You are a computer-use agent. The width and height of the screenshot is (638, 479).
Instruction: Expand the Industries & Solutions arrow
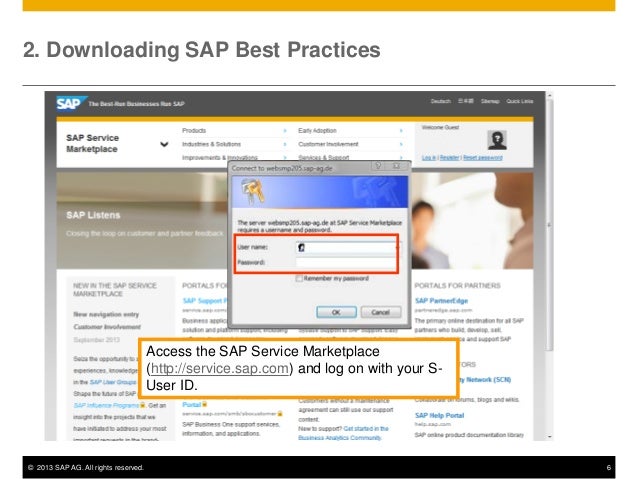(285, 144)
